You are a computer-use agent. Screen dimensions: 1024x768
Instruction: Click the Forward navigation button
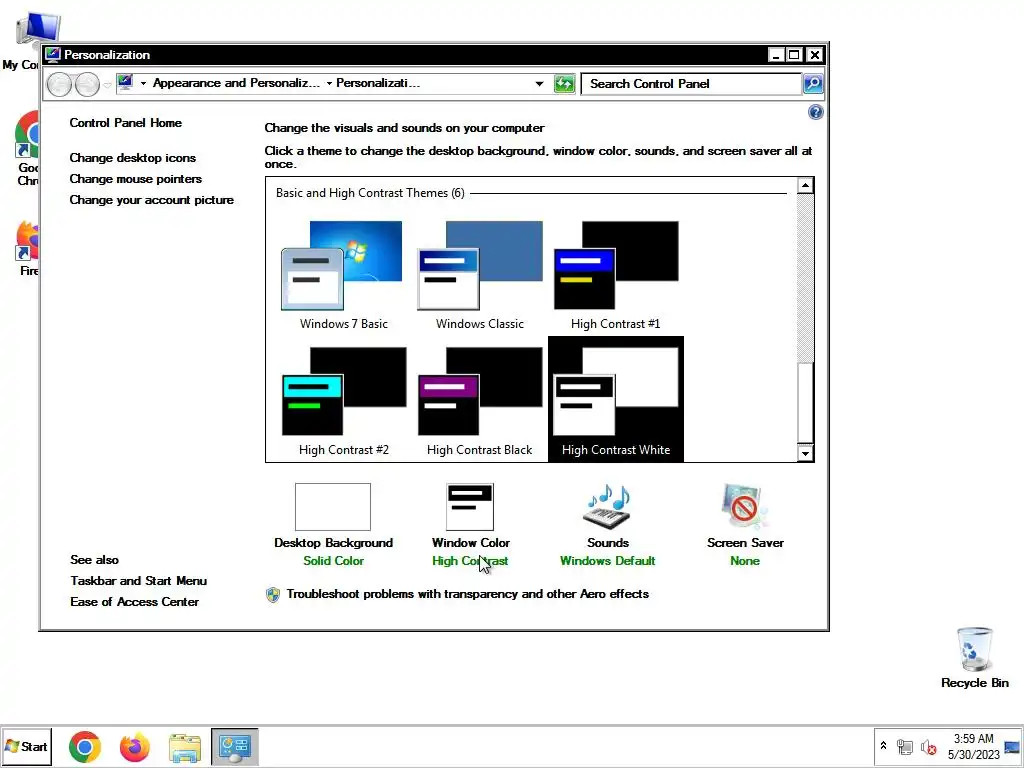pos(87,84)
